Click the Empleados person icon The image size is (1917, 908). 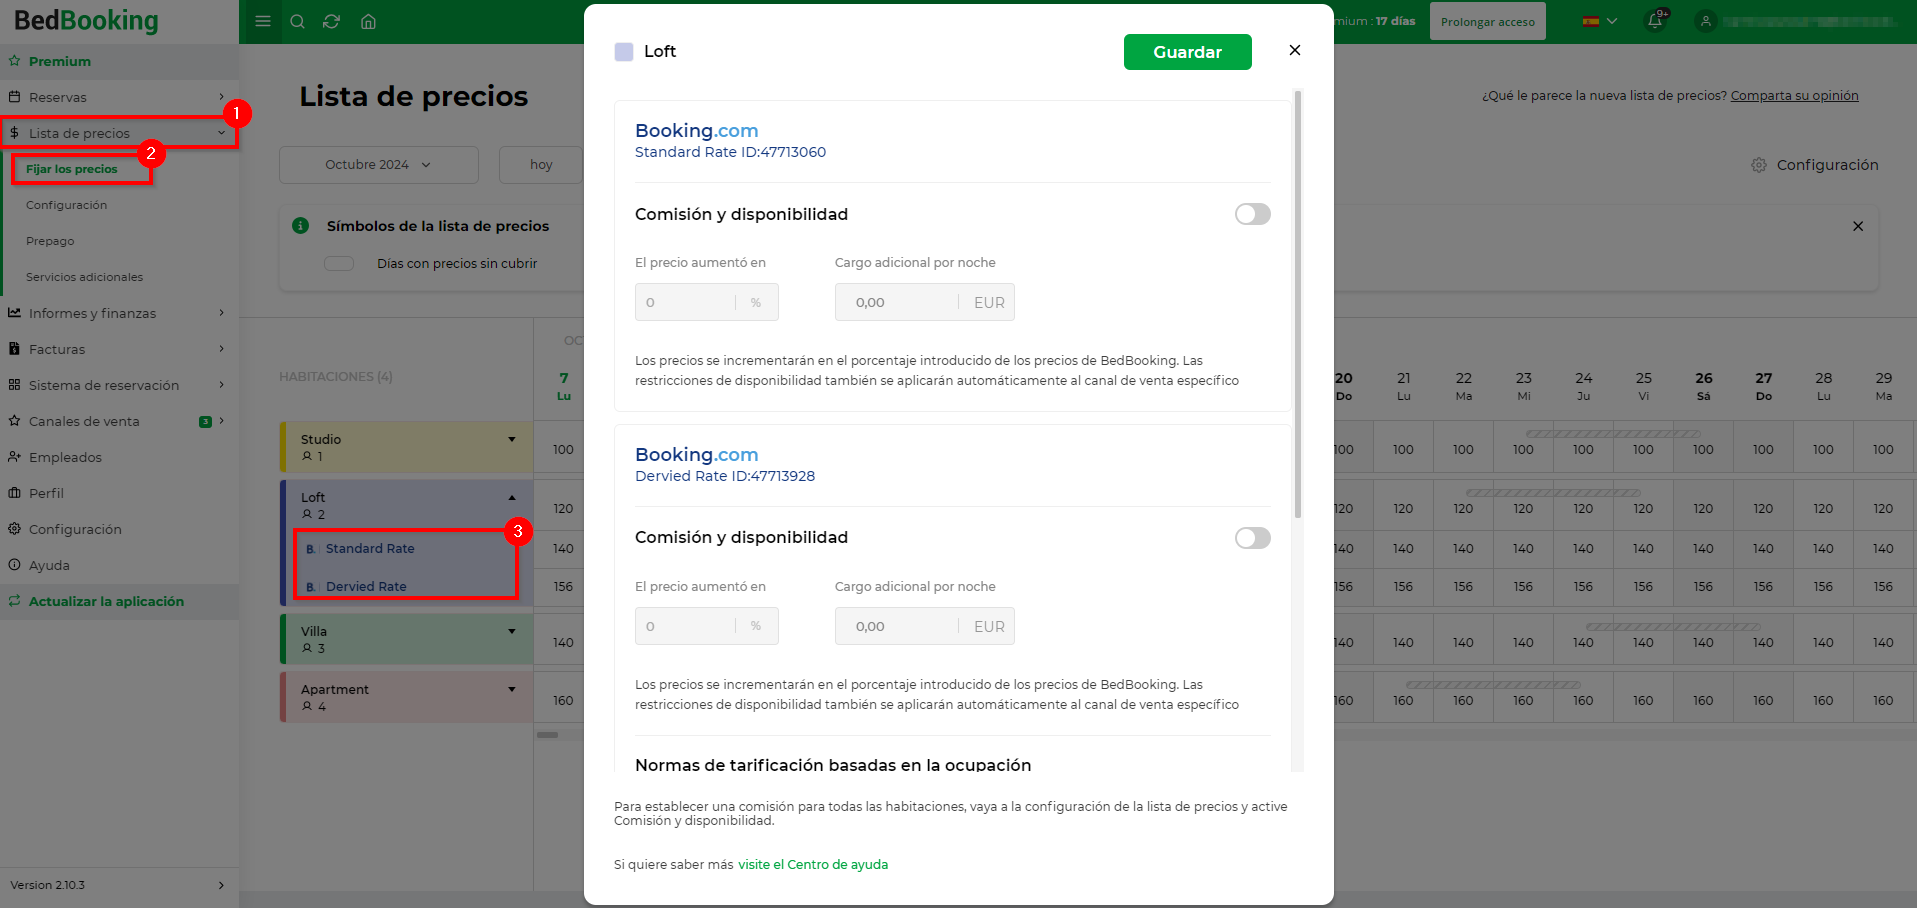click(15, 457)
